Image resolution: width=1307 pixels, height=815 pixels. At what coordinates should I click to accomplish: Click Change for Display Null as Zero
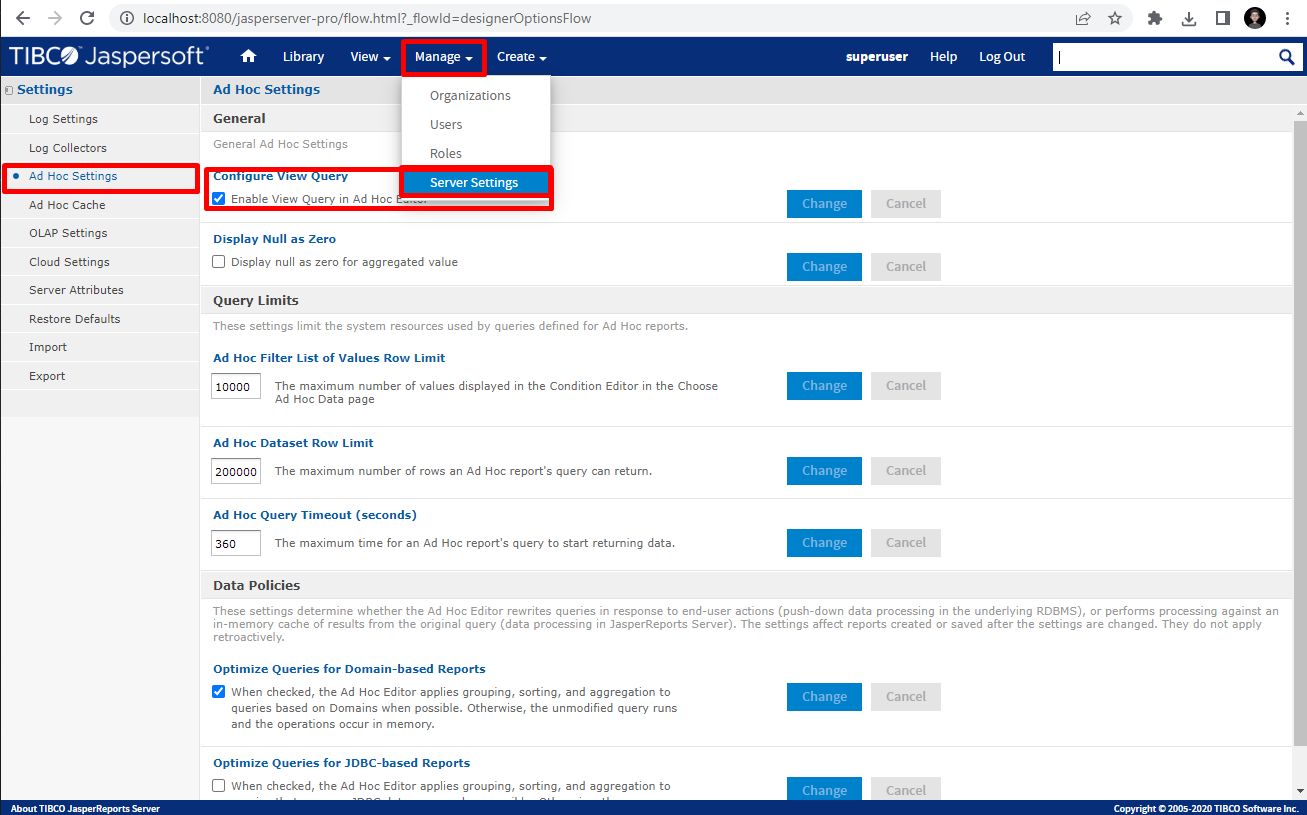(x=824, y=267)
